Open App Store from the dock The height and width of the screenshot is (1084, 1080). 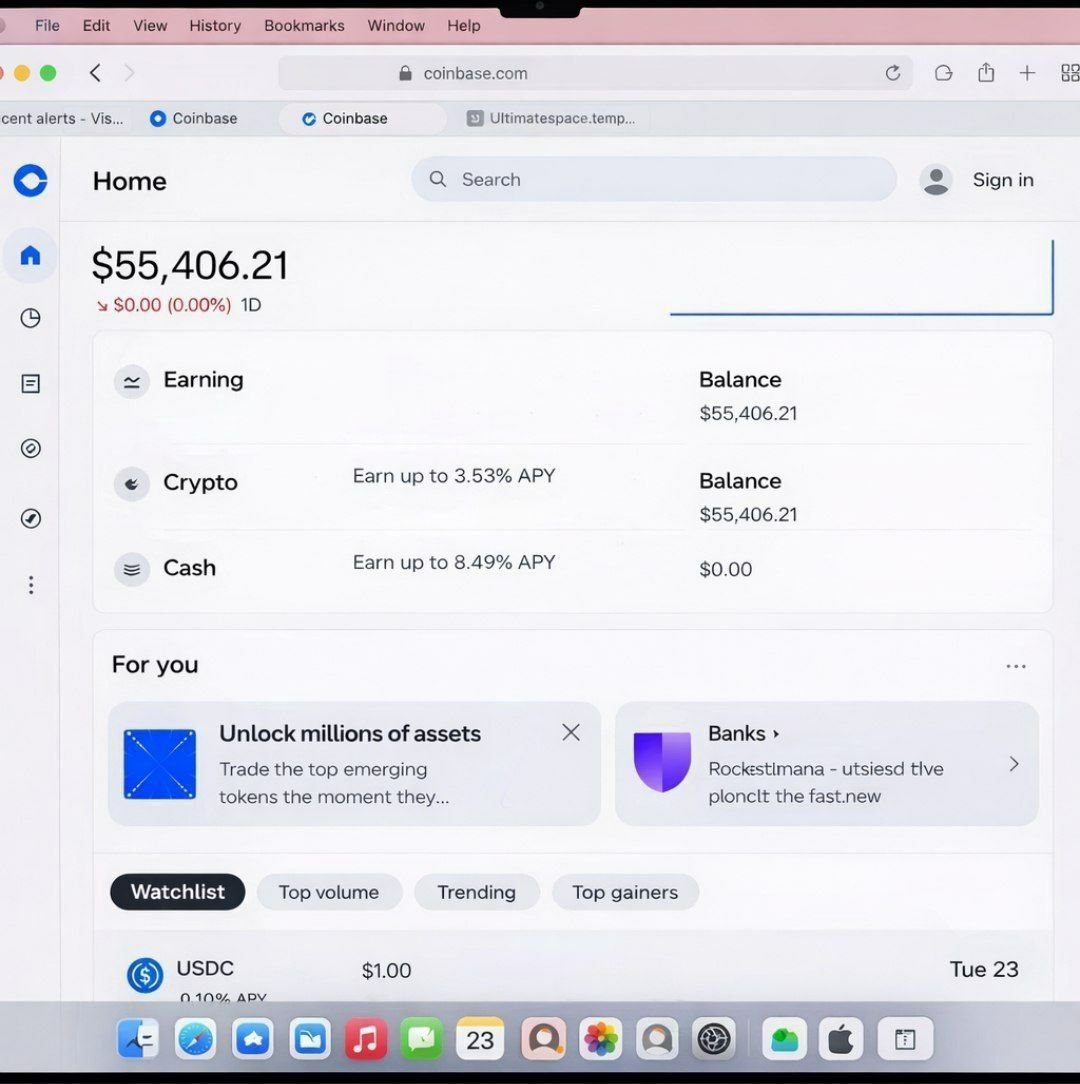(x=253, y=1038)
